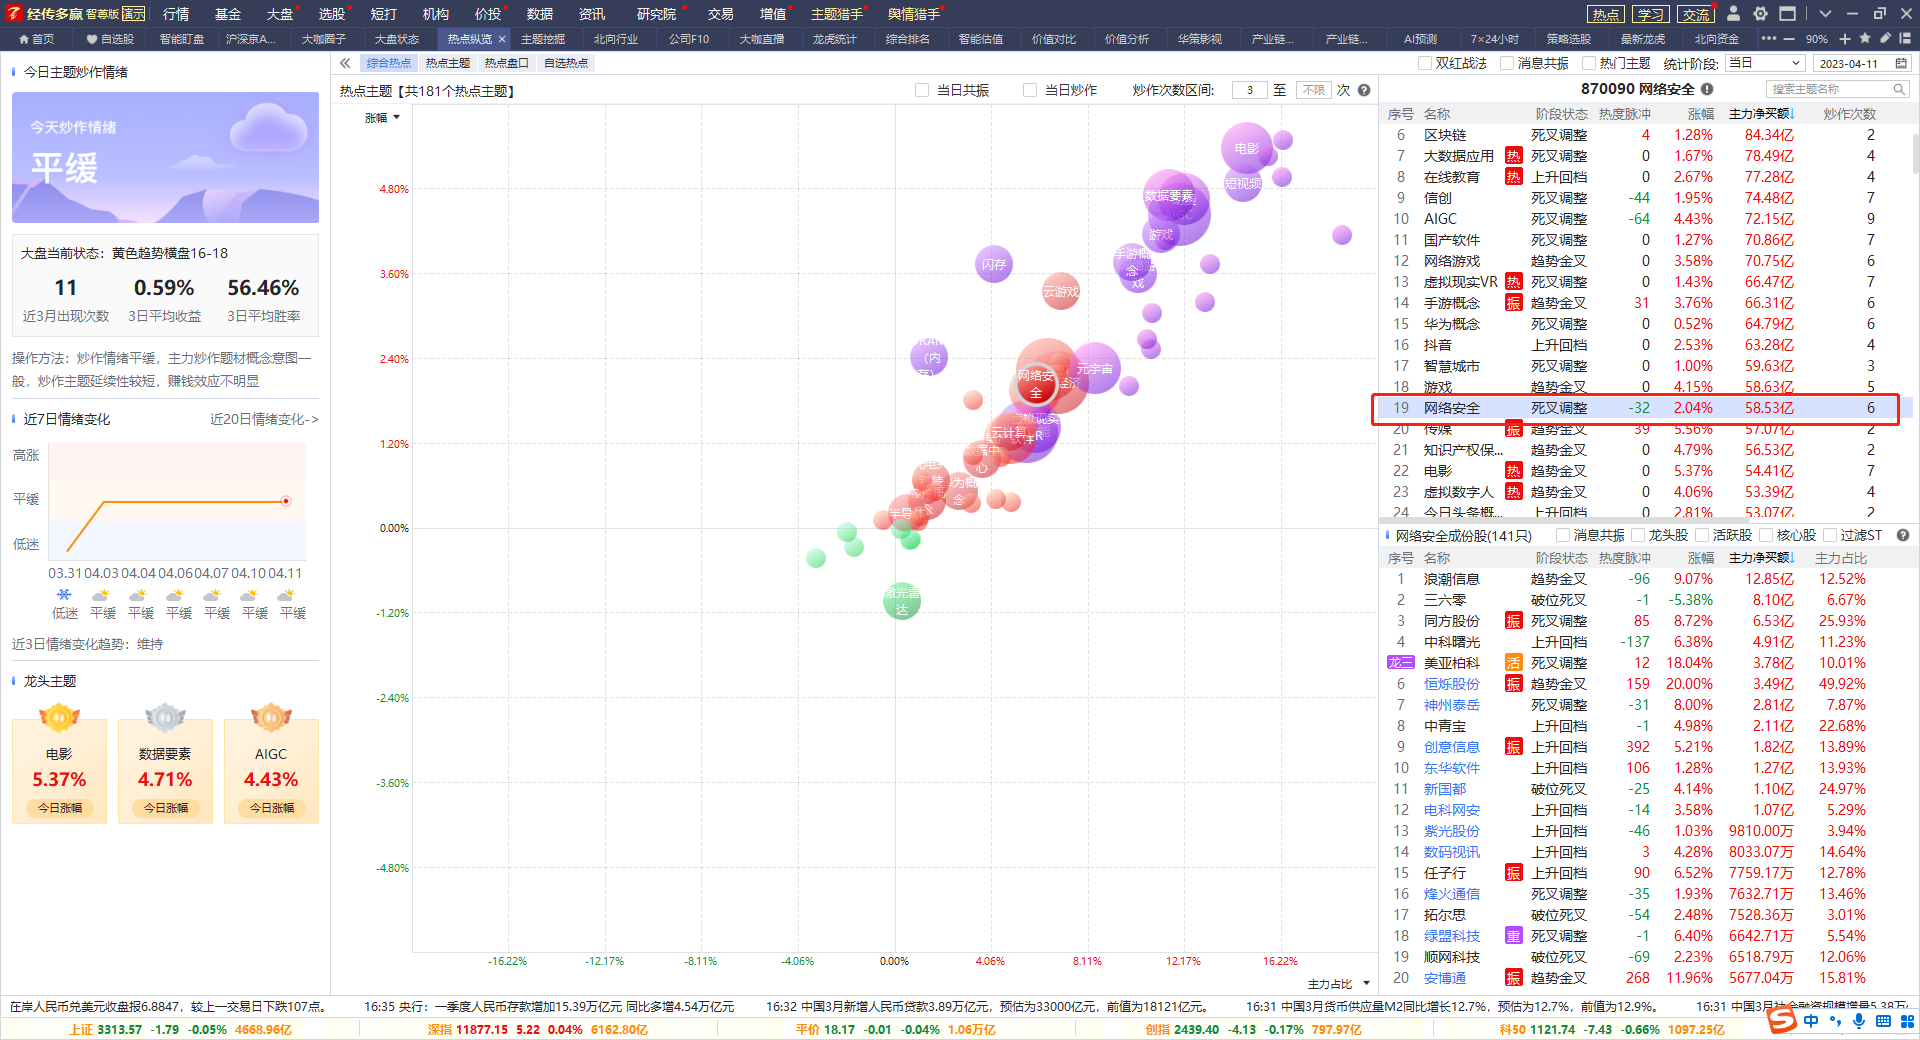Click the 重 tag on 绿盟科技 row

pyautogui.click(x=1513, y=936)
